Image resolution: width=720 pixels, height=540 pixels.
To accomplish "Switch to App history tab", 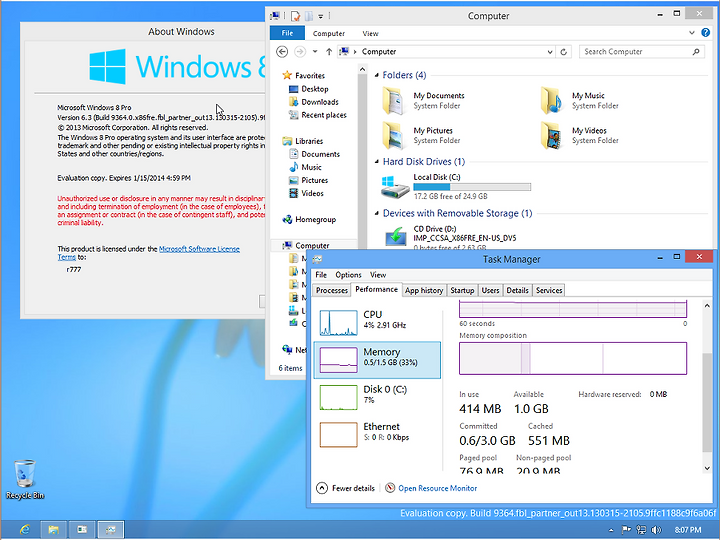I will 424,290.
